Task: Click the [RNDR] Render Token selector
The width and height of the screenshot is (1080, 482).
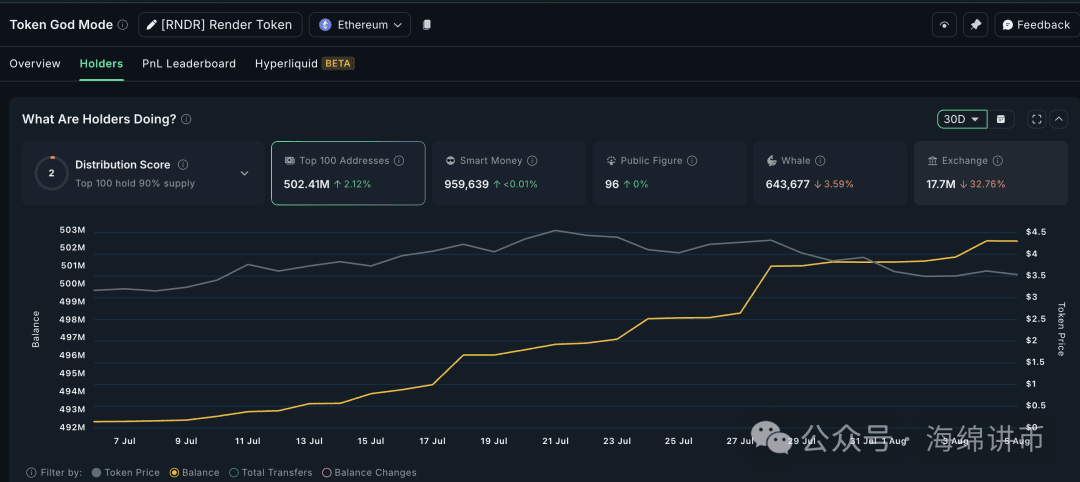Action: pos(220,25)
